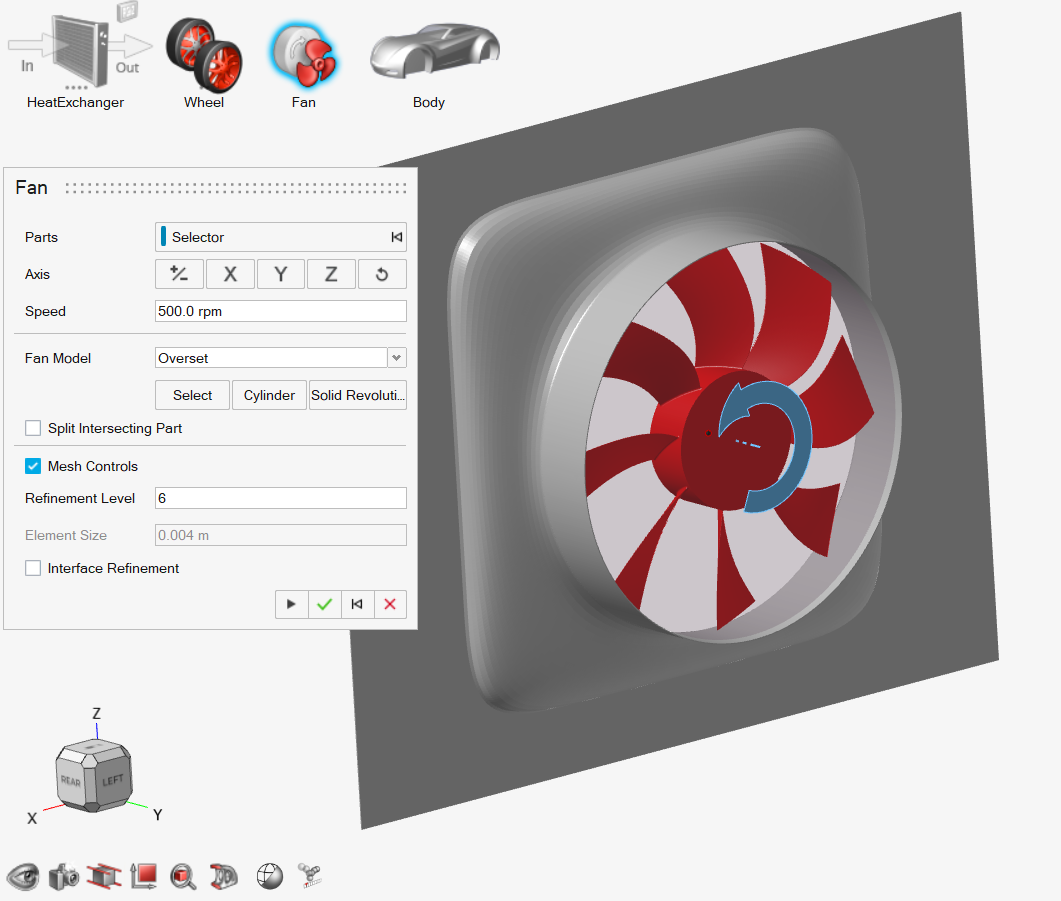Select the HeatExchanger tool icon
This screenshot has height=901, width=1061.
click(75, 52)
